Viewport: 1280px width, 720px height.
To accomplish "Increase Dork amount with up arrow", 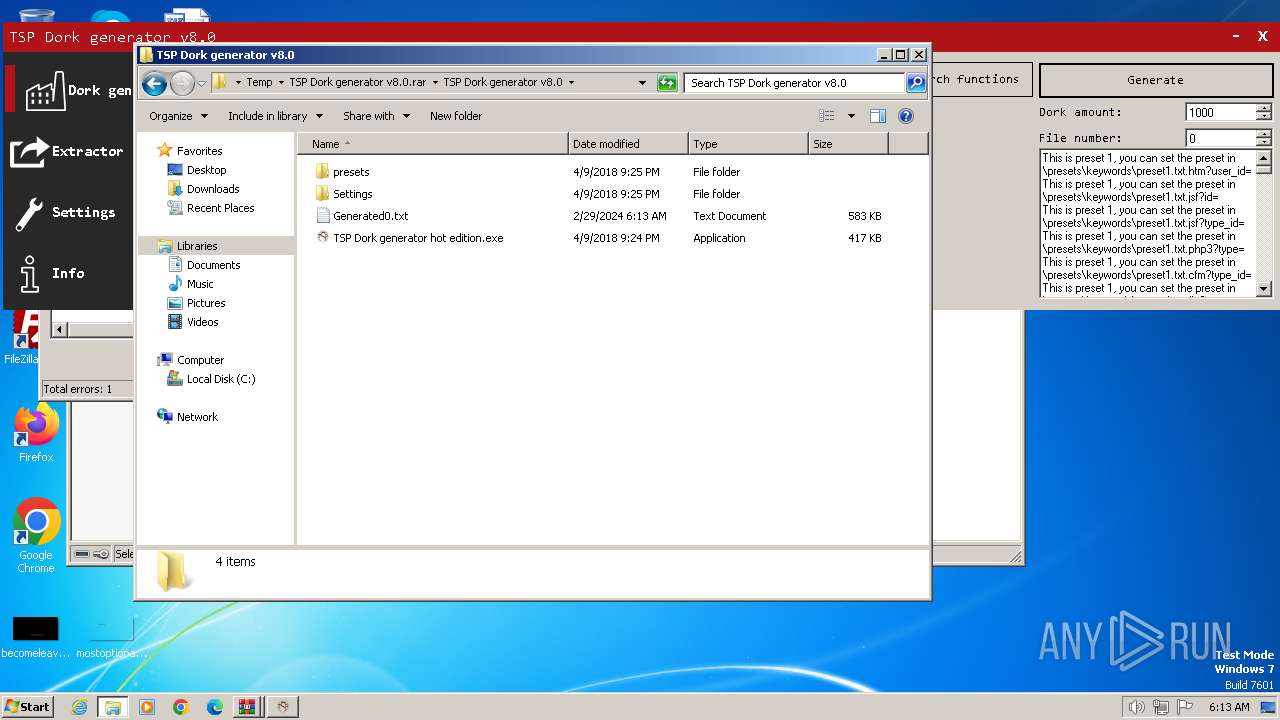I will tap(1264, 108).
